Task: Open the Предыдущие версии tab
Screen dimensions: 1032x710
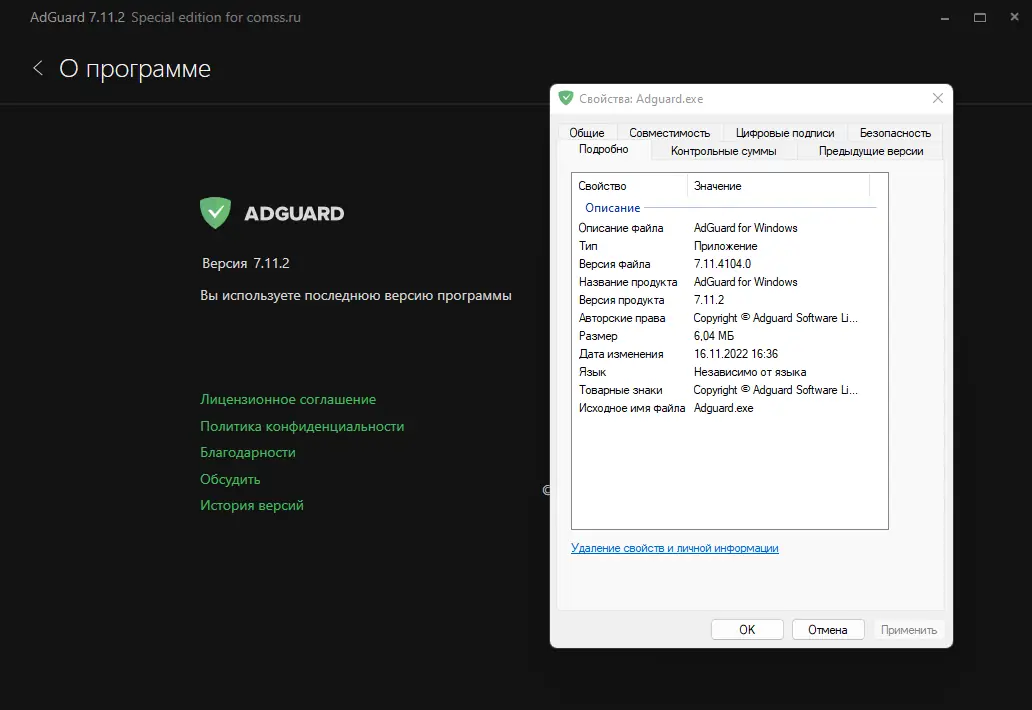Action: click(870, 151)
